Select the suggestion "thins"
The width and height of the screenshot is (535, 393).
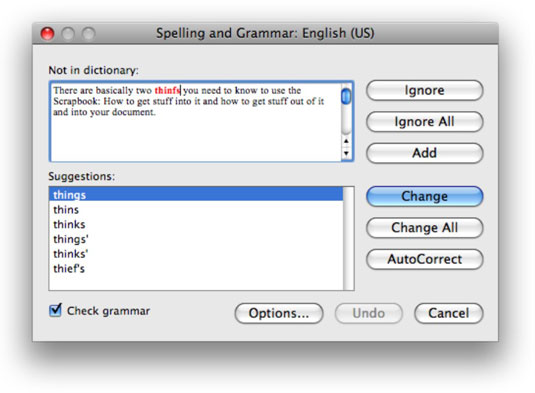(x=196, y=209)
